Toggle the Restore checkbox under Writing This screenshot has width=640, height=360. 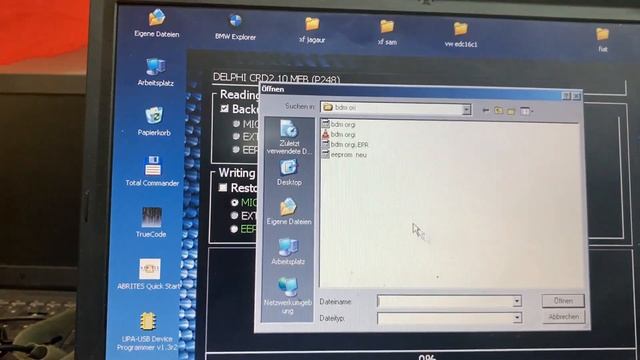(223, 187)
